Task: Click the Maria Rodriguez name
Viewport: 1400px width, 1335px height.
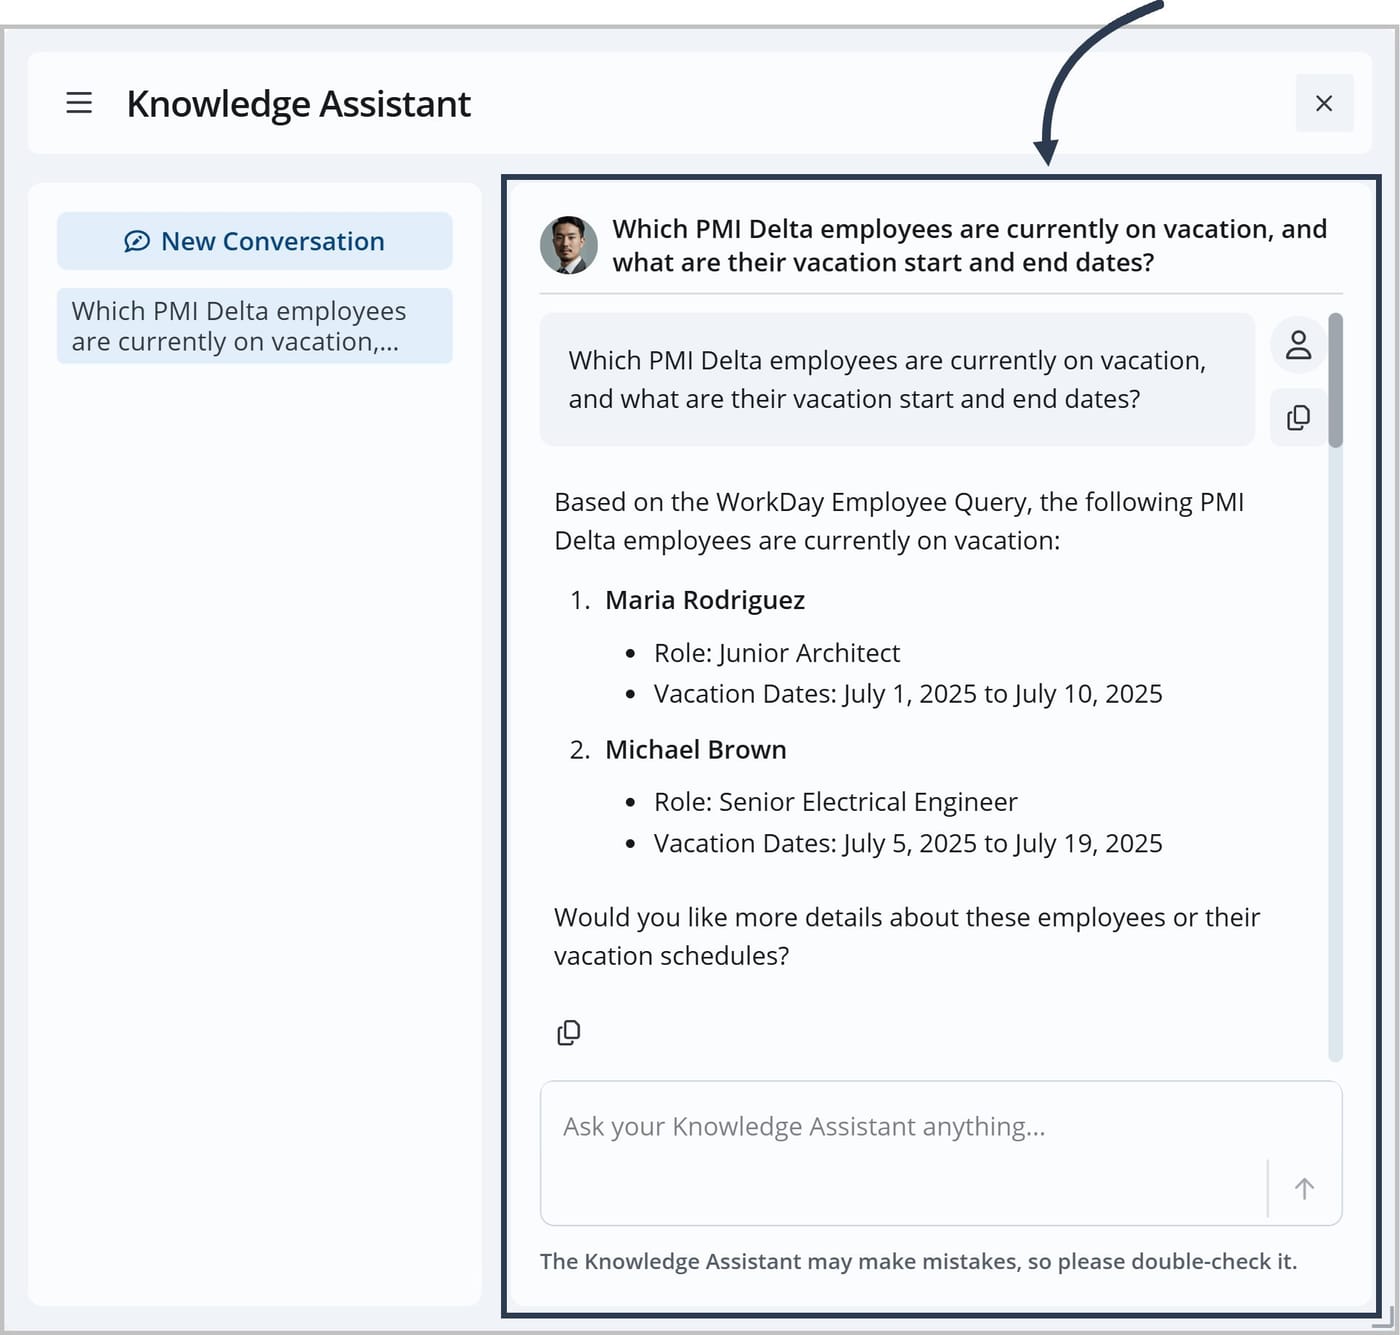Action: [705, 600]
